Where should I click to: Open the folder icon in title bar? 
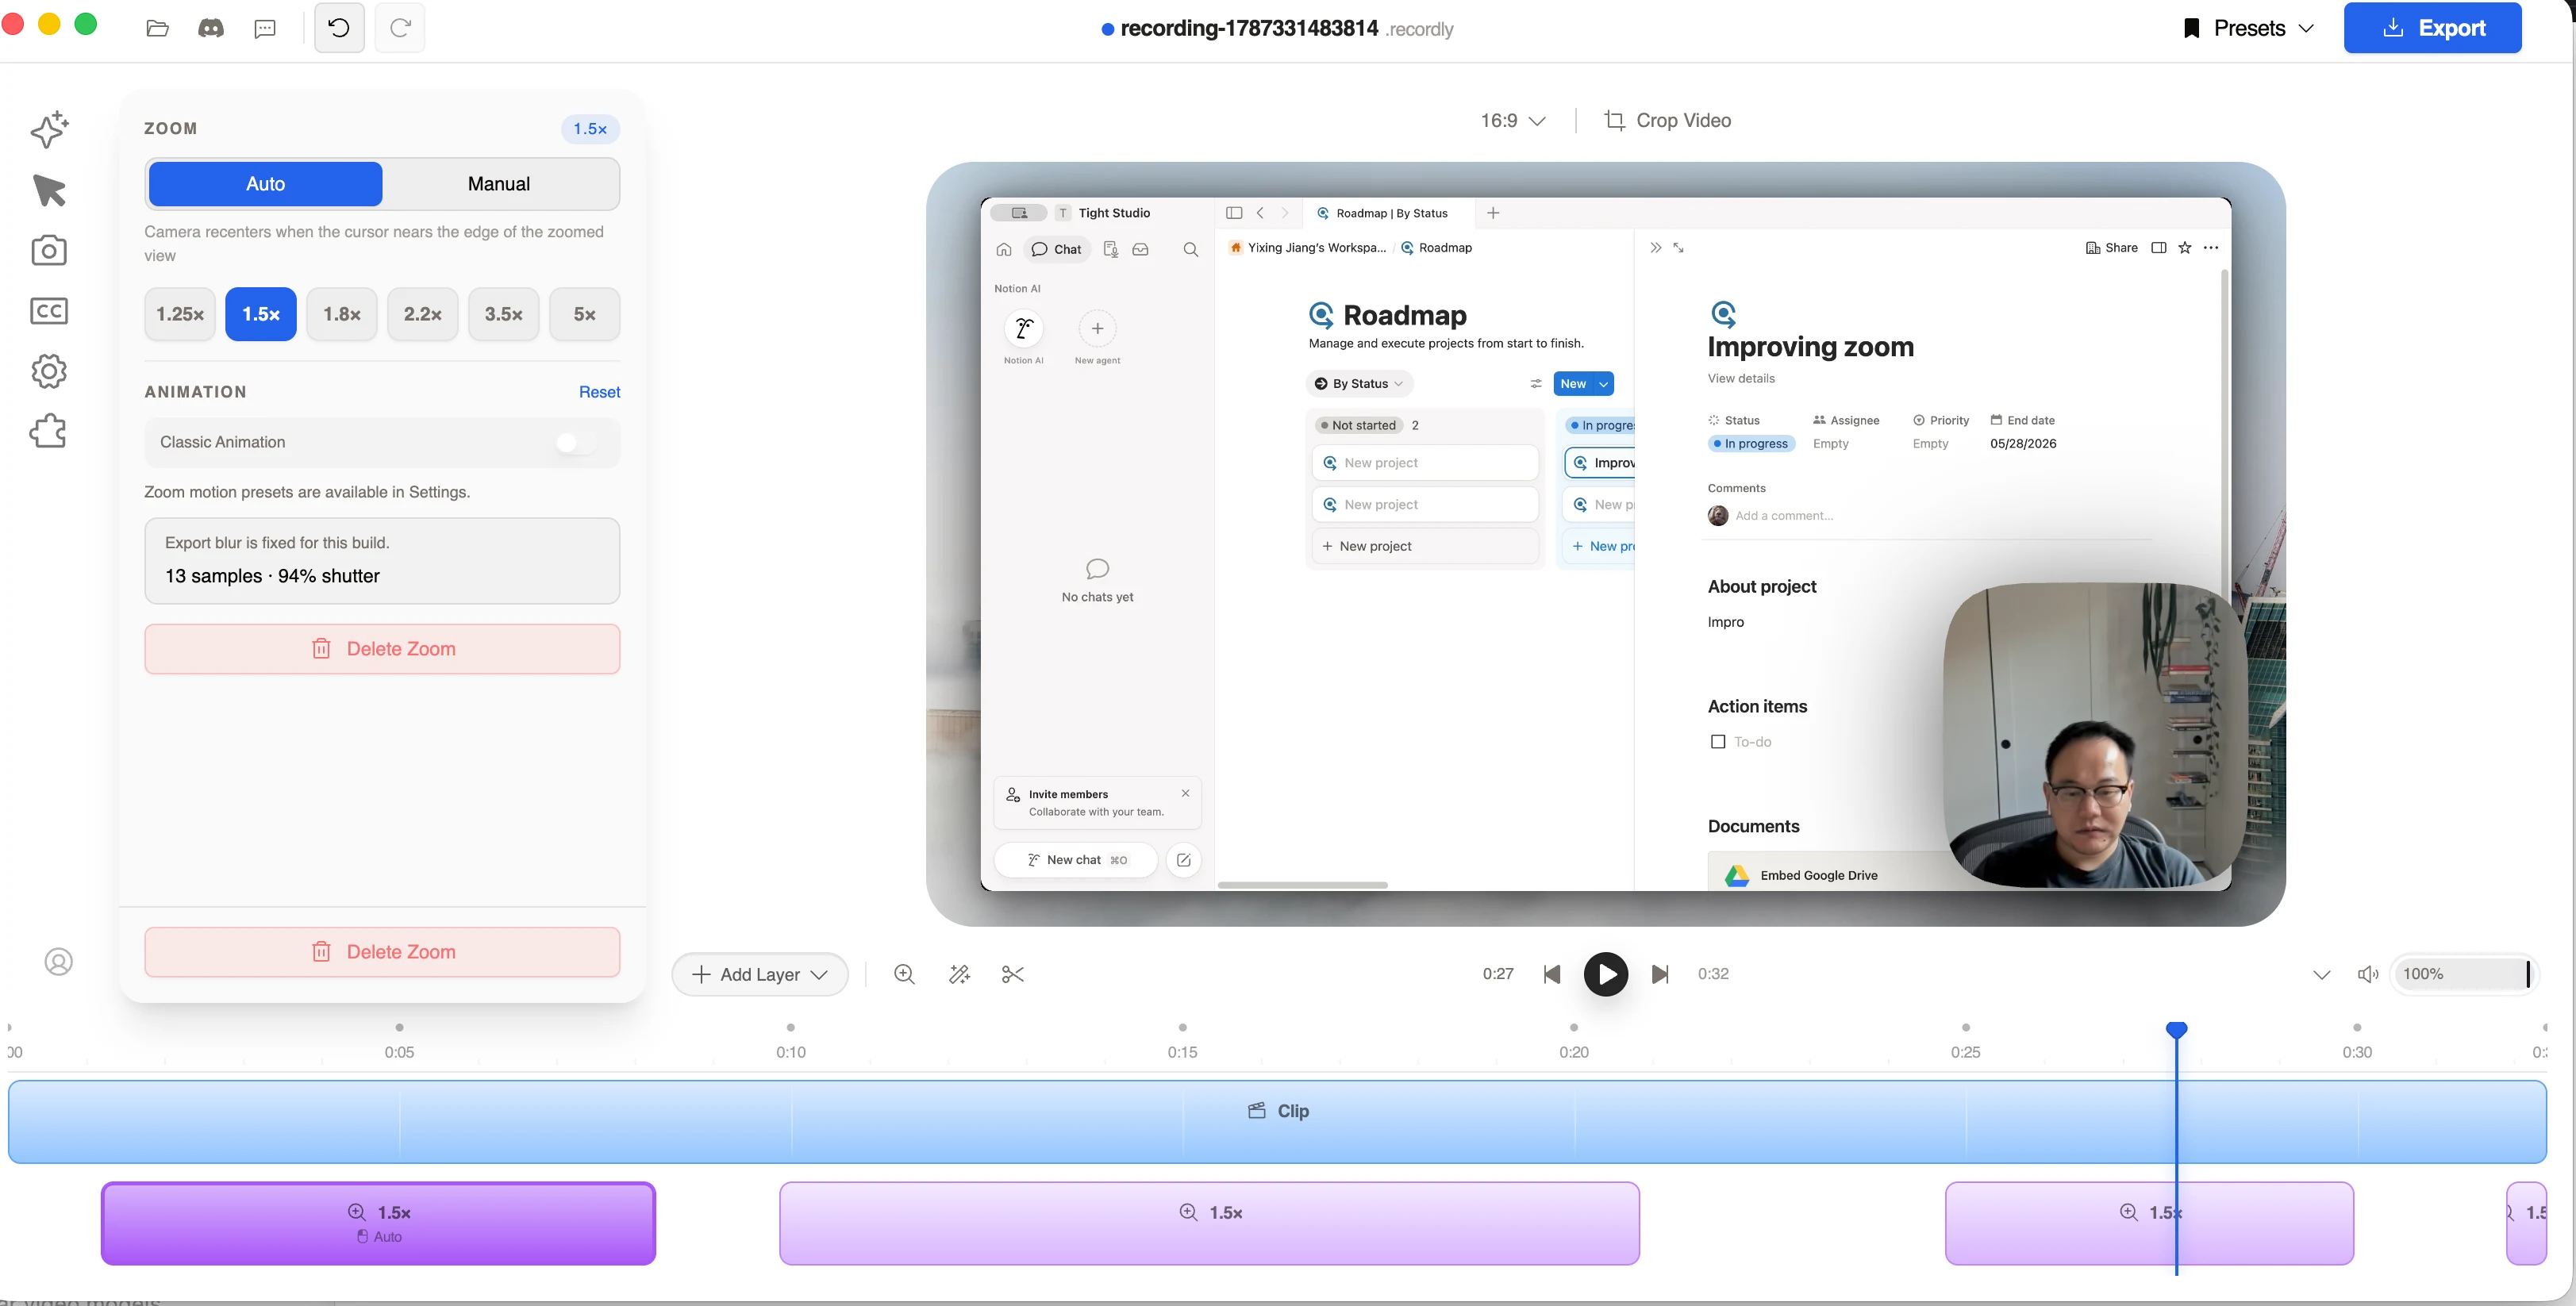click(x=157, y=28)
